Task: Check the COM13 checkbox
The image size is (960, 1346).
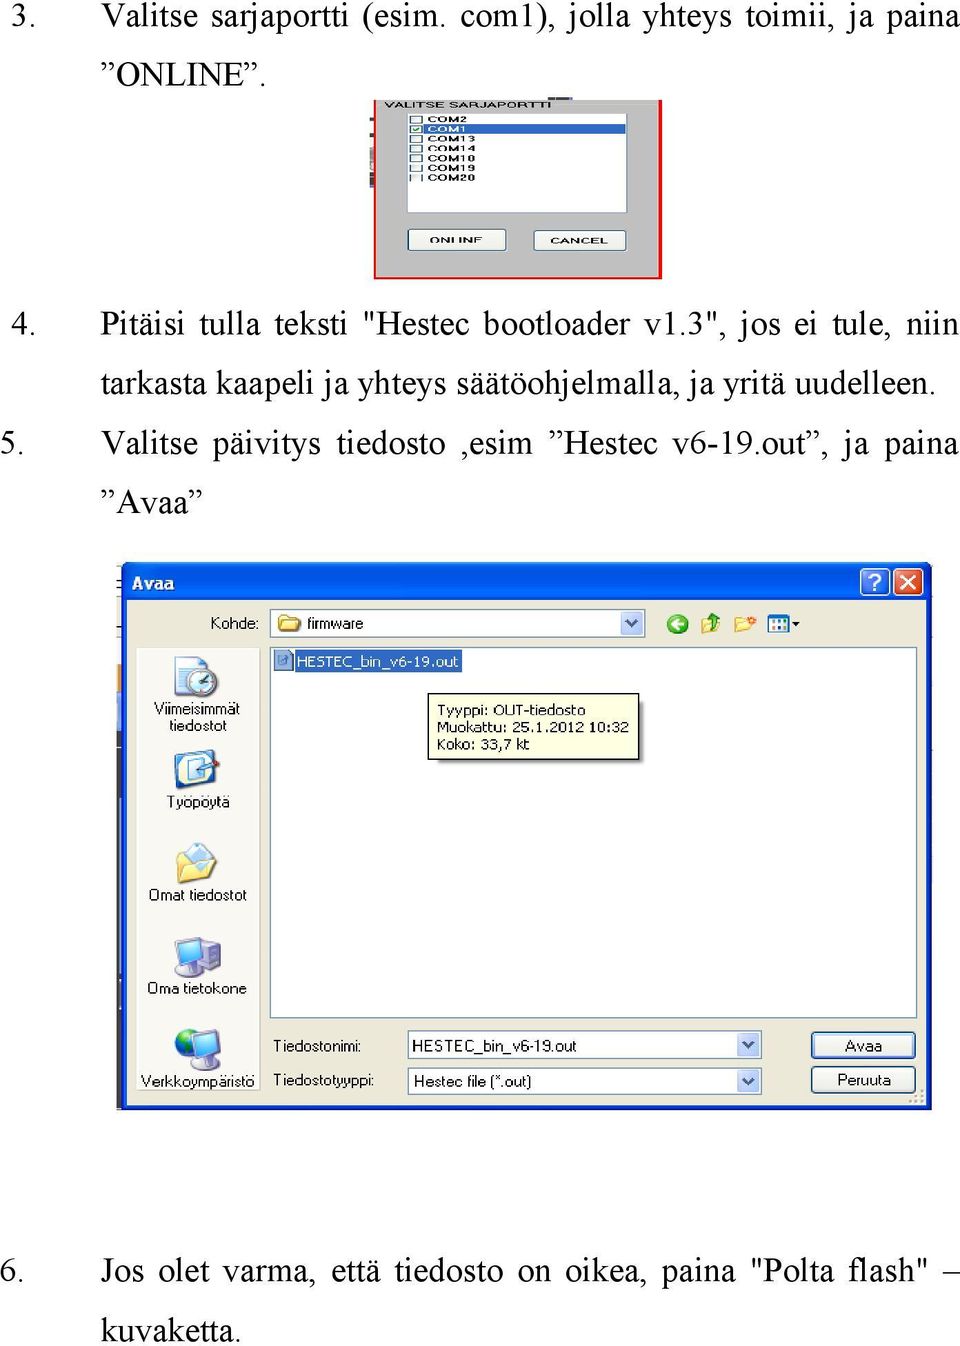Action: [415, 139]
